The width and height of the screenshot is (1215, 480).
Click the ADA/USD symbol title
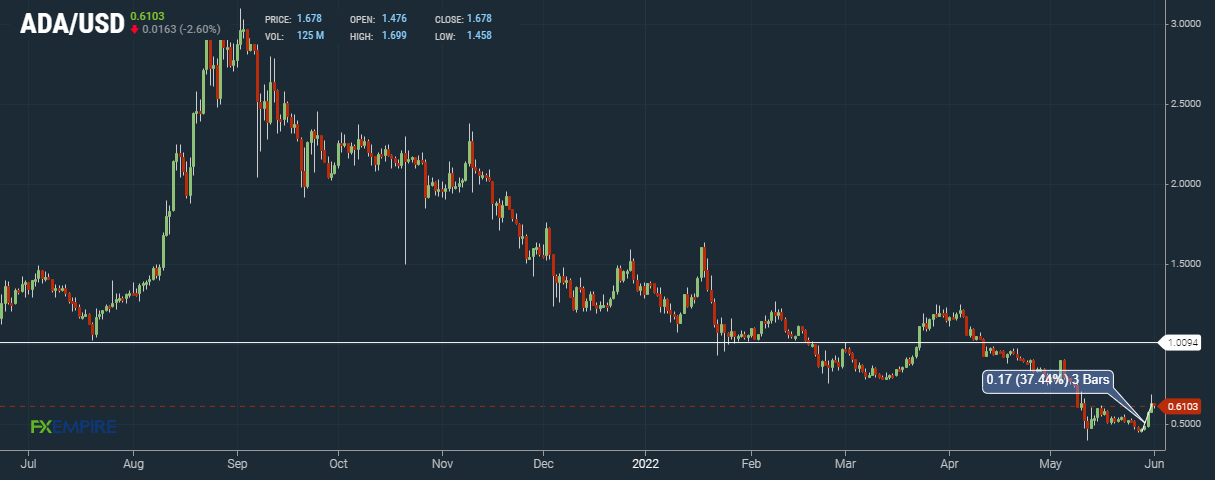72,24
